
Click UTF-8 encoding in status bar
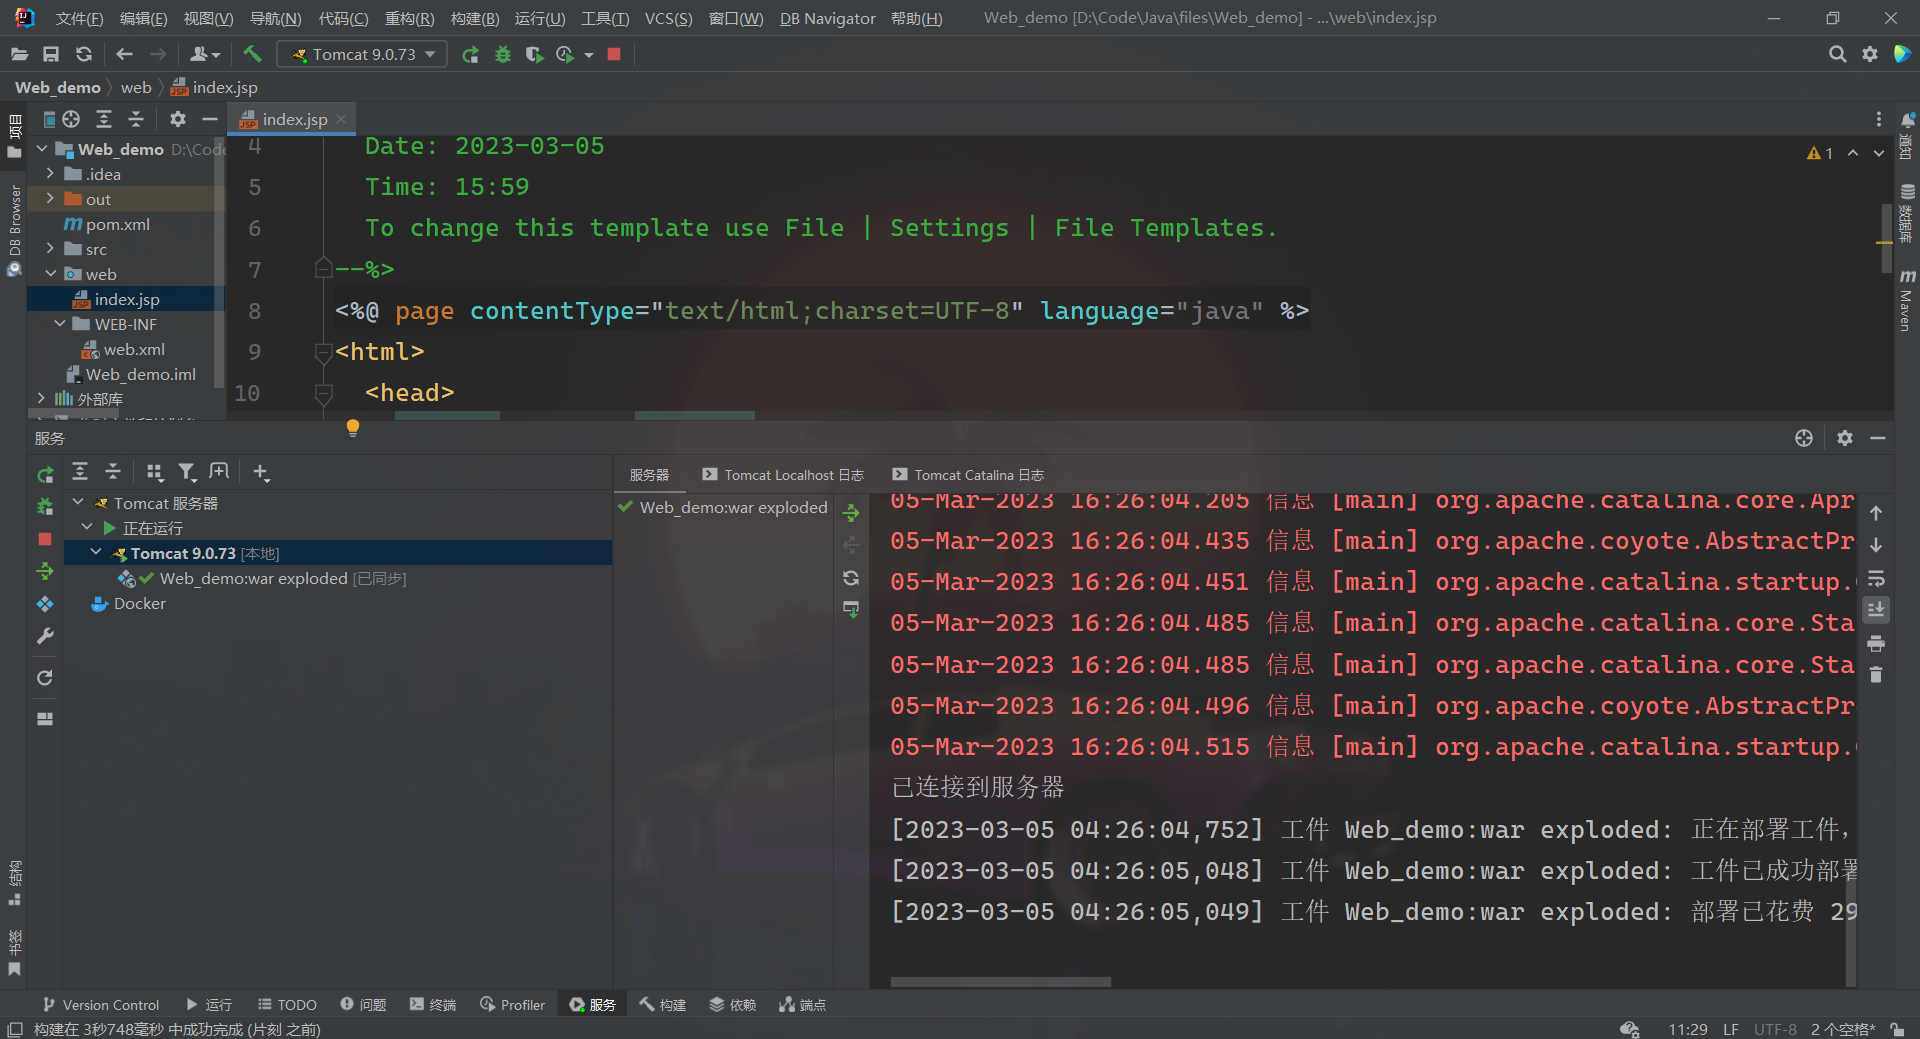[x=1775, y=1029]
